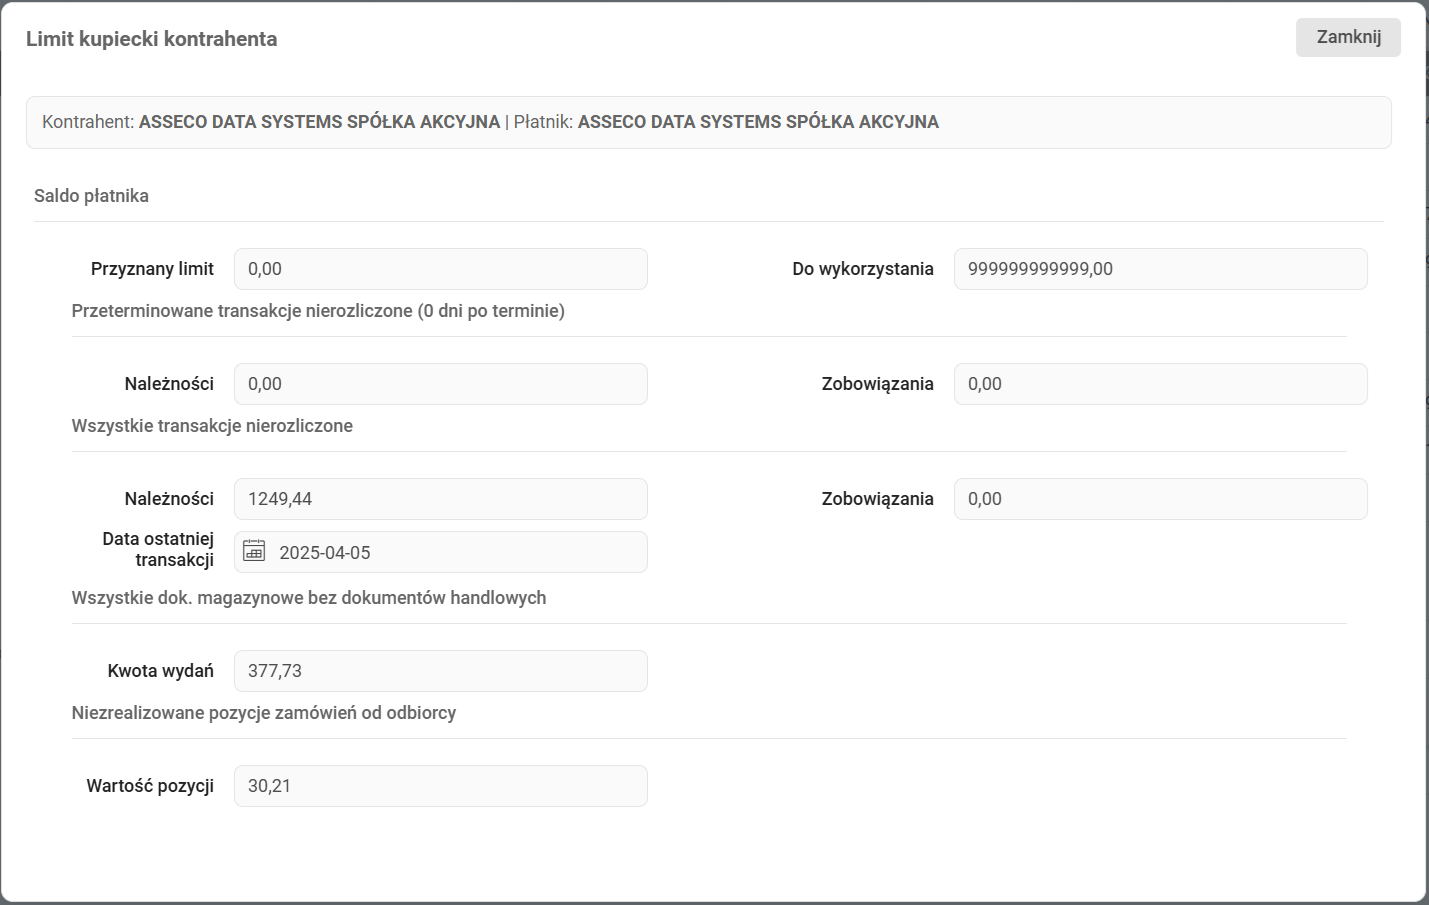The height and width of the screenshot is (905, 1429).
Task: Select the Do wykorzystania value field
Action: click(1160, 269)
